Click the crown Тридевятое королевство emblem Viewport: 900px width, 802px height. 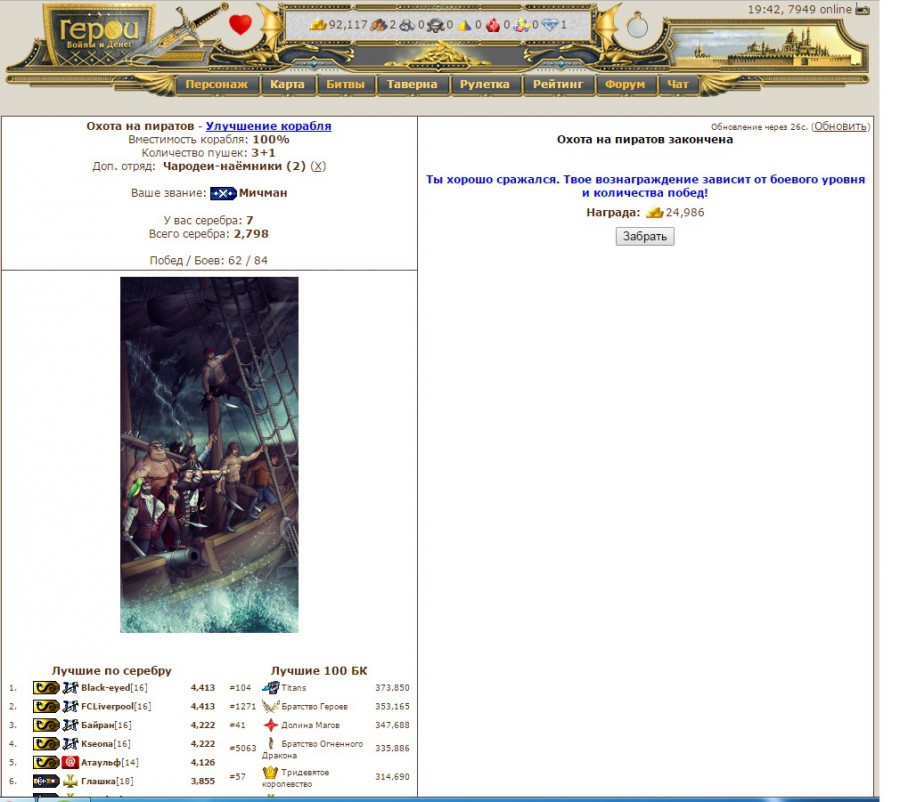pyautogui.click(x=270, y=773)
